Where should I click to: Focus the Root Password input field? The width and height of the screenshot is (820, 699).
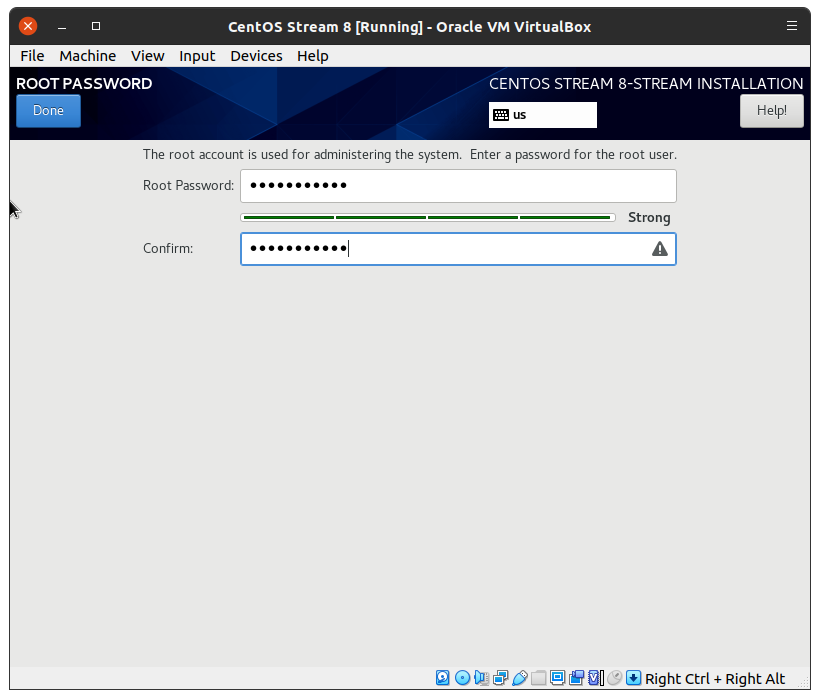click(x=458, y=186)
